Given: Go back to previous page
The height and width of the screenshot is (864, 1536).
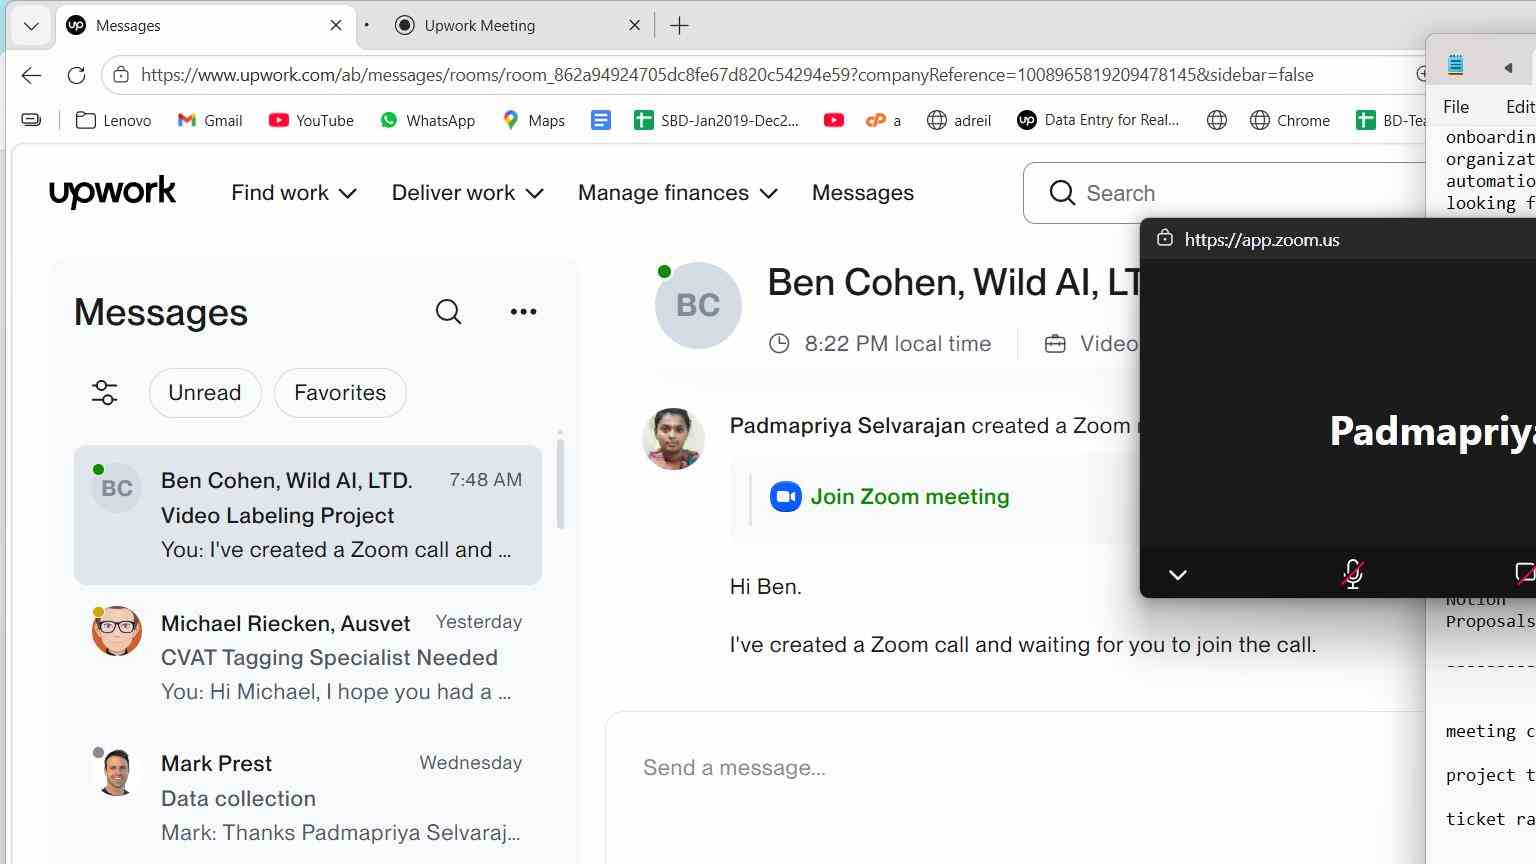Looking at the screenshot, I should [x=31, y=75].
